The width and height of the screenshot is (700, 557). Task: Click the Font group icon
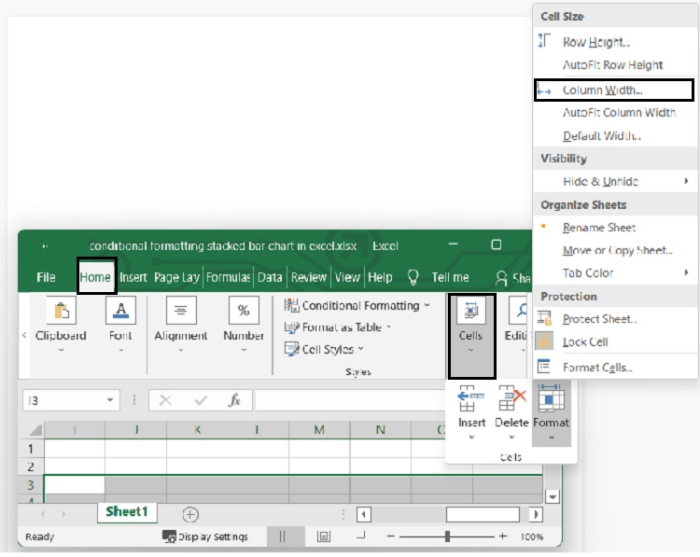[x=120, y=311]
